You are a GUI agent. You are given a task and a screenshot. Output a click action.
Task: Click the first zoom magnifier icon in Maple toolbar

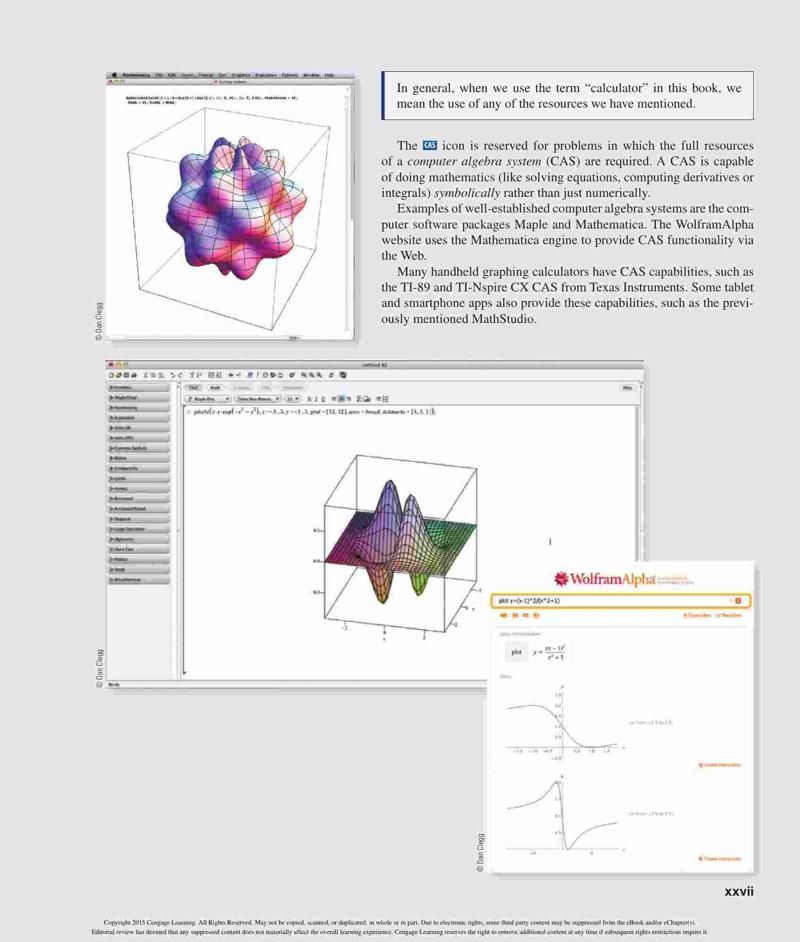point(304,375)
